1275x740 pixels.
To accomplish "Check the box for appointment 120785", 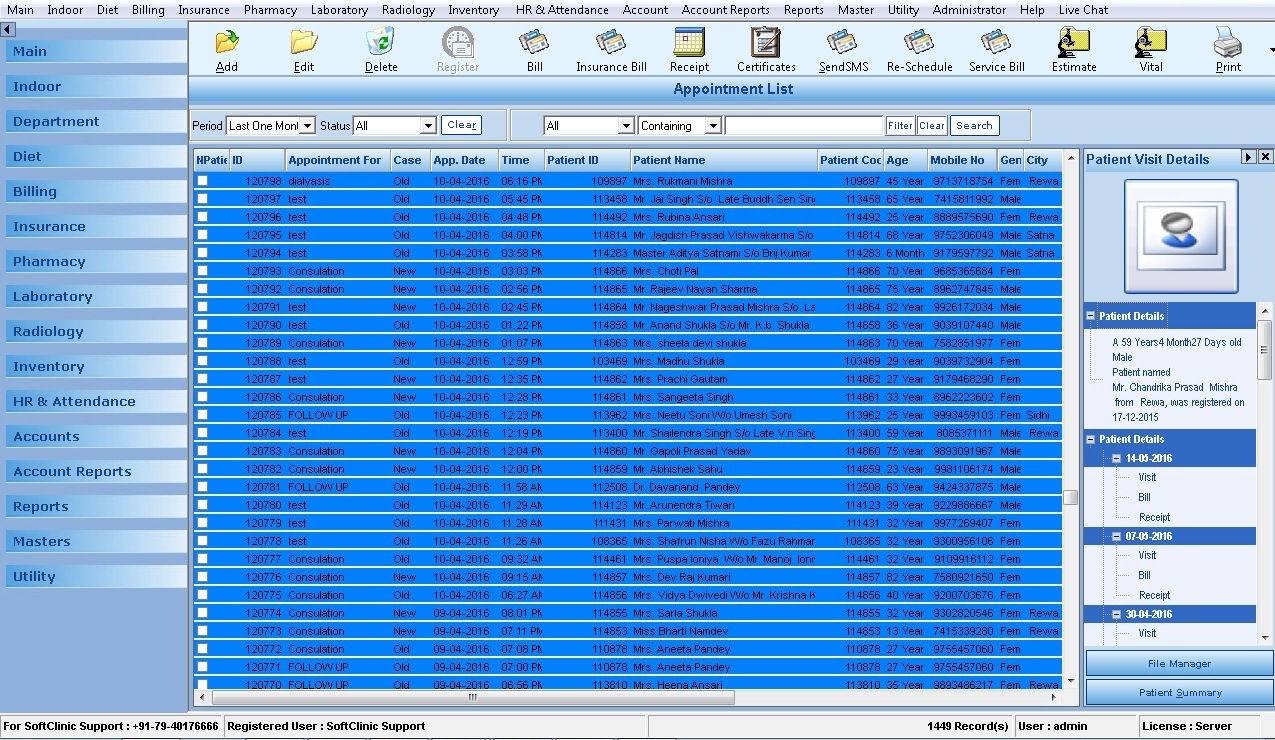I will 203,415.
